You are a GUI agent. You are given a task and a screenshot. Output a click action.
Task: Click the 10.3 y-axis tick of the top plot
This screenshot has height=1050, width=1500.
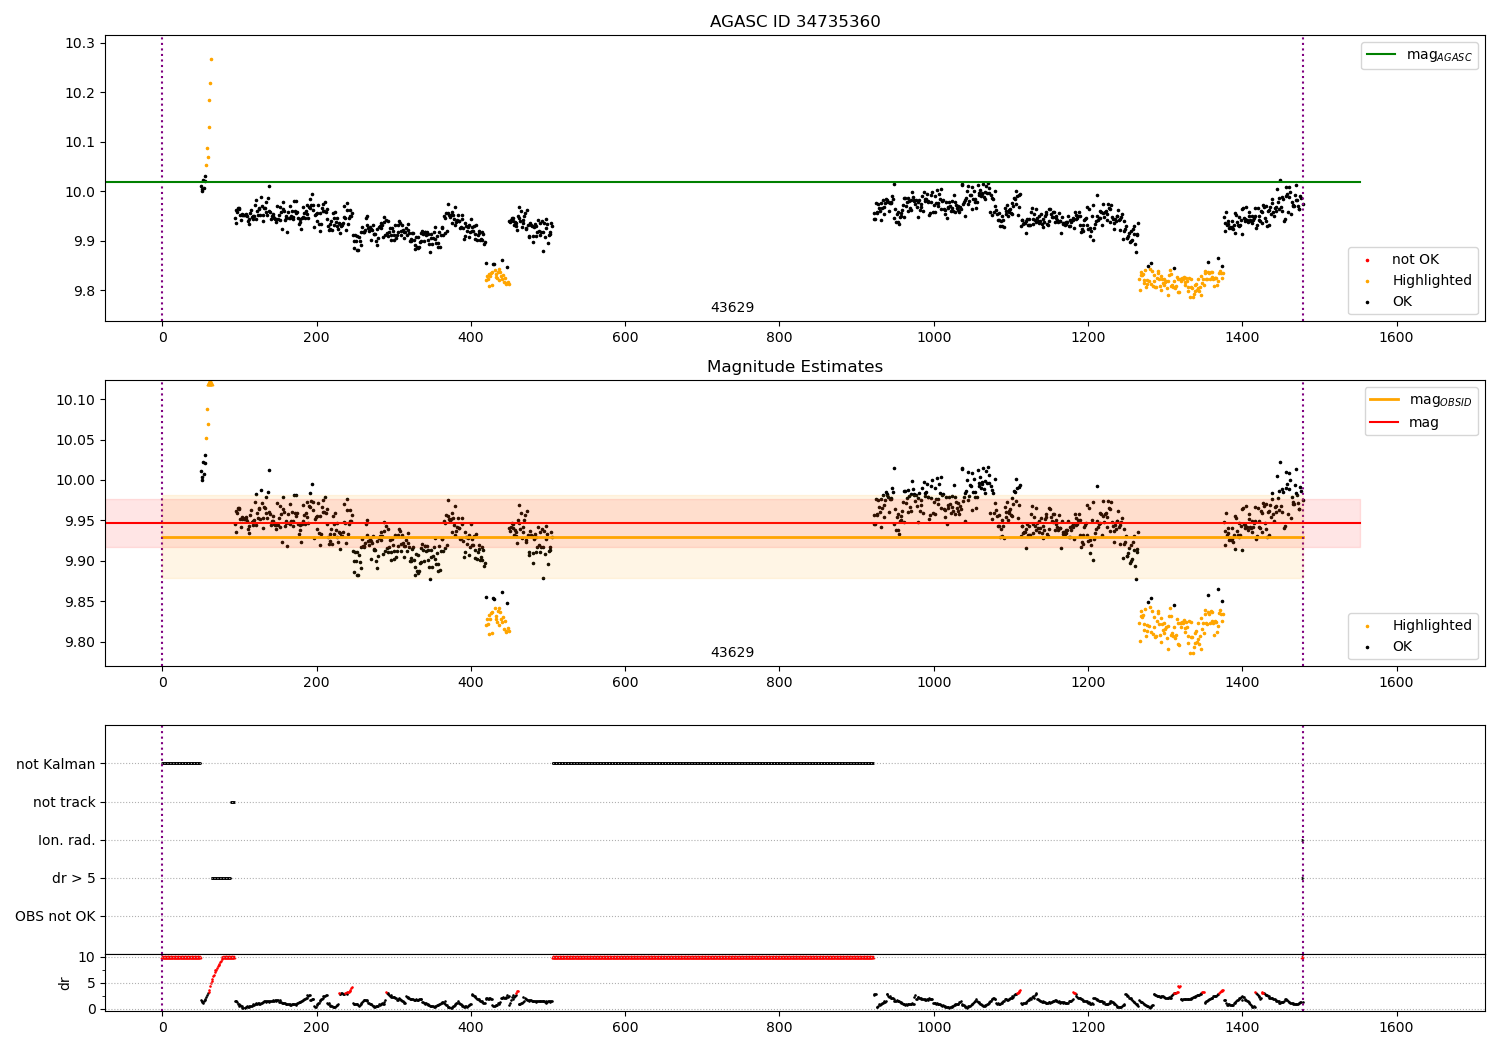pos(78,43)
